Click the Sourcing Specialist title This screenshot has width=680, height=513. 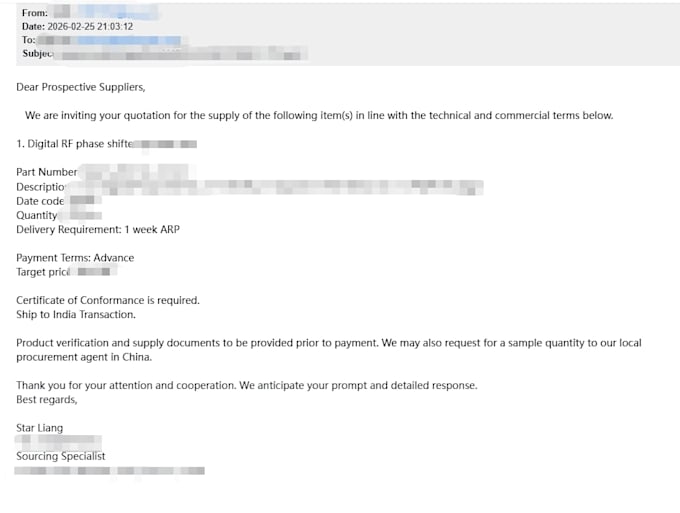[61, 456]
